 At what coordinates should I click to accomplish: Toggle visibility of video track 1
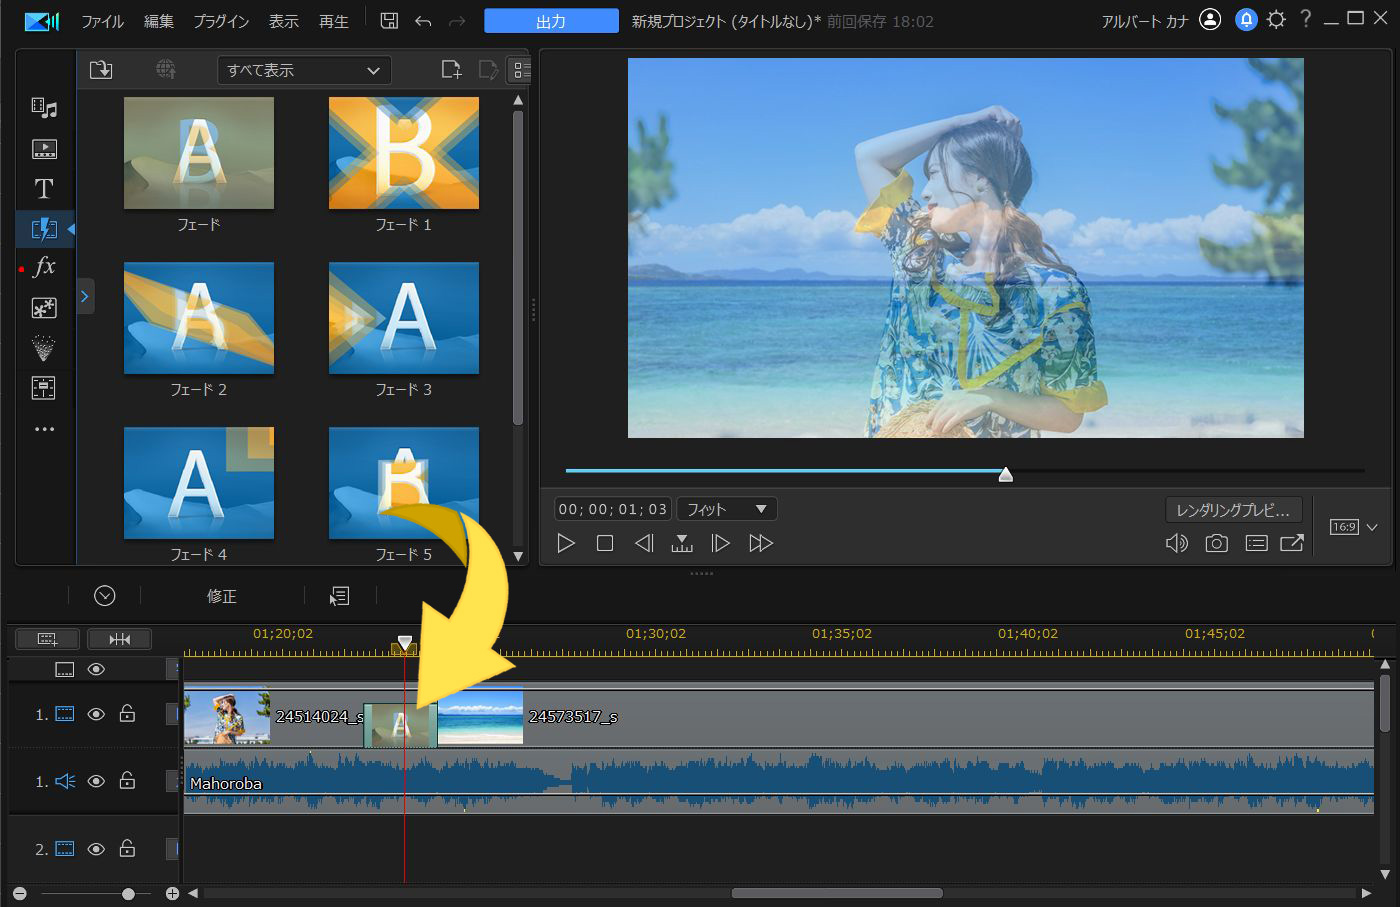tap(96, 714)
